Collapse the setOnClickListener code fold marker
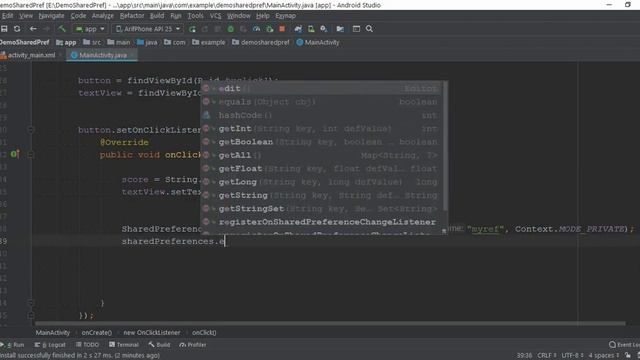640x360 pixels. 31,130
